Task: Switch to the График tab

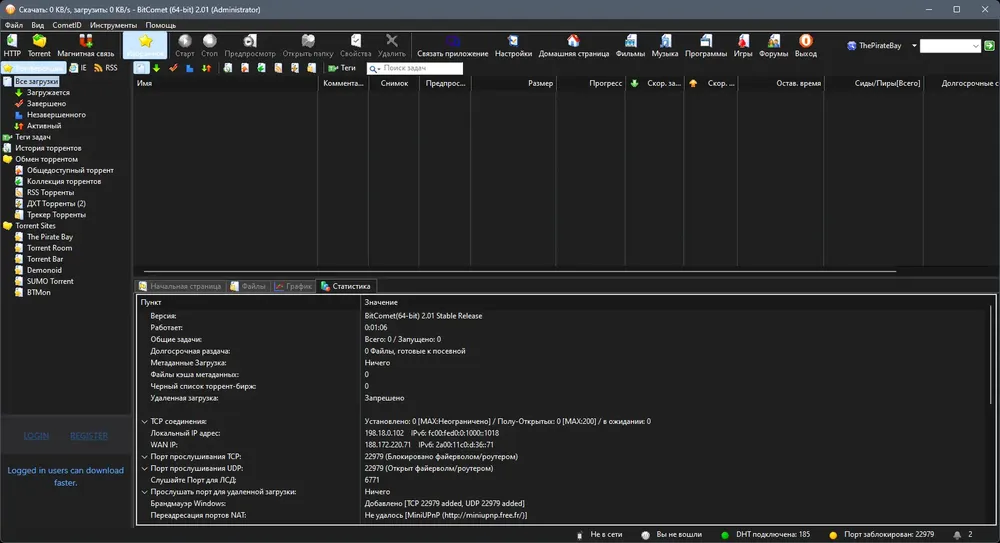Action: [293, 286]
